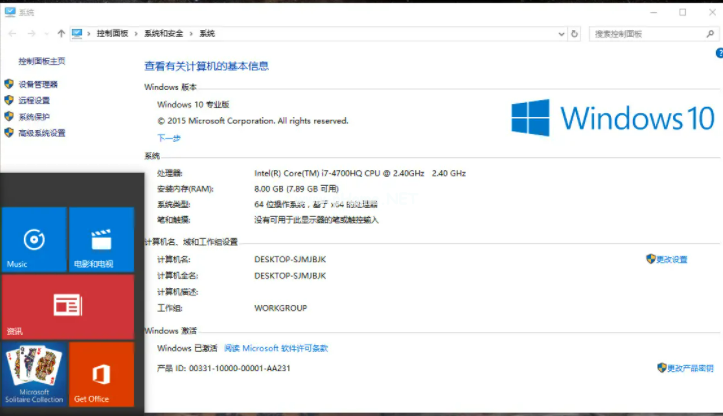The image size is (723, 416).
Task: Select the 系统和安全 breadcrumb segment
Action: click(x=164, y=33)
